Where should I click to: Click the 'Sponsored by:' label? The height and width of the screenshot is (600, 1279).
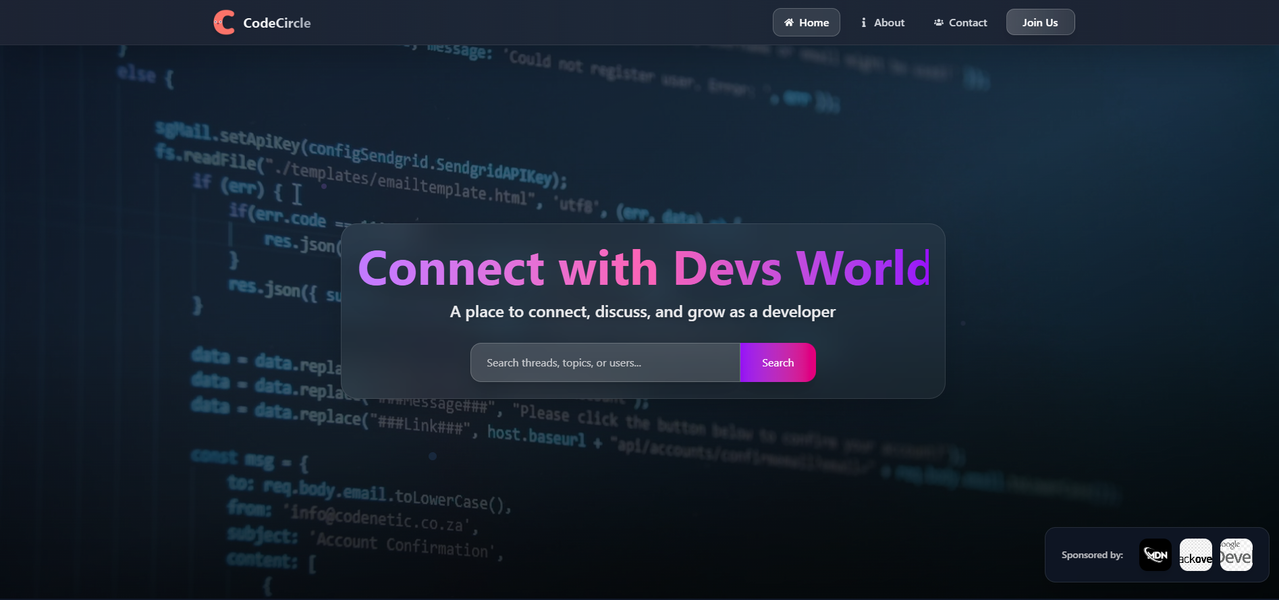1092,555
